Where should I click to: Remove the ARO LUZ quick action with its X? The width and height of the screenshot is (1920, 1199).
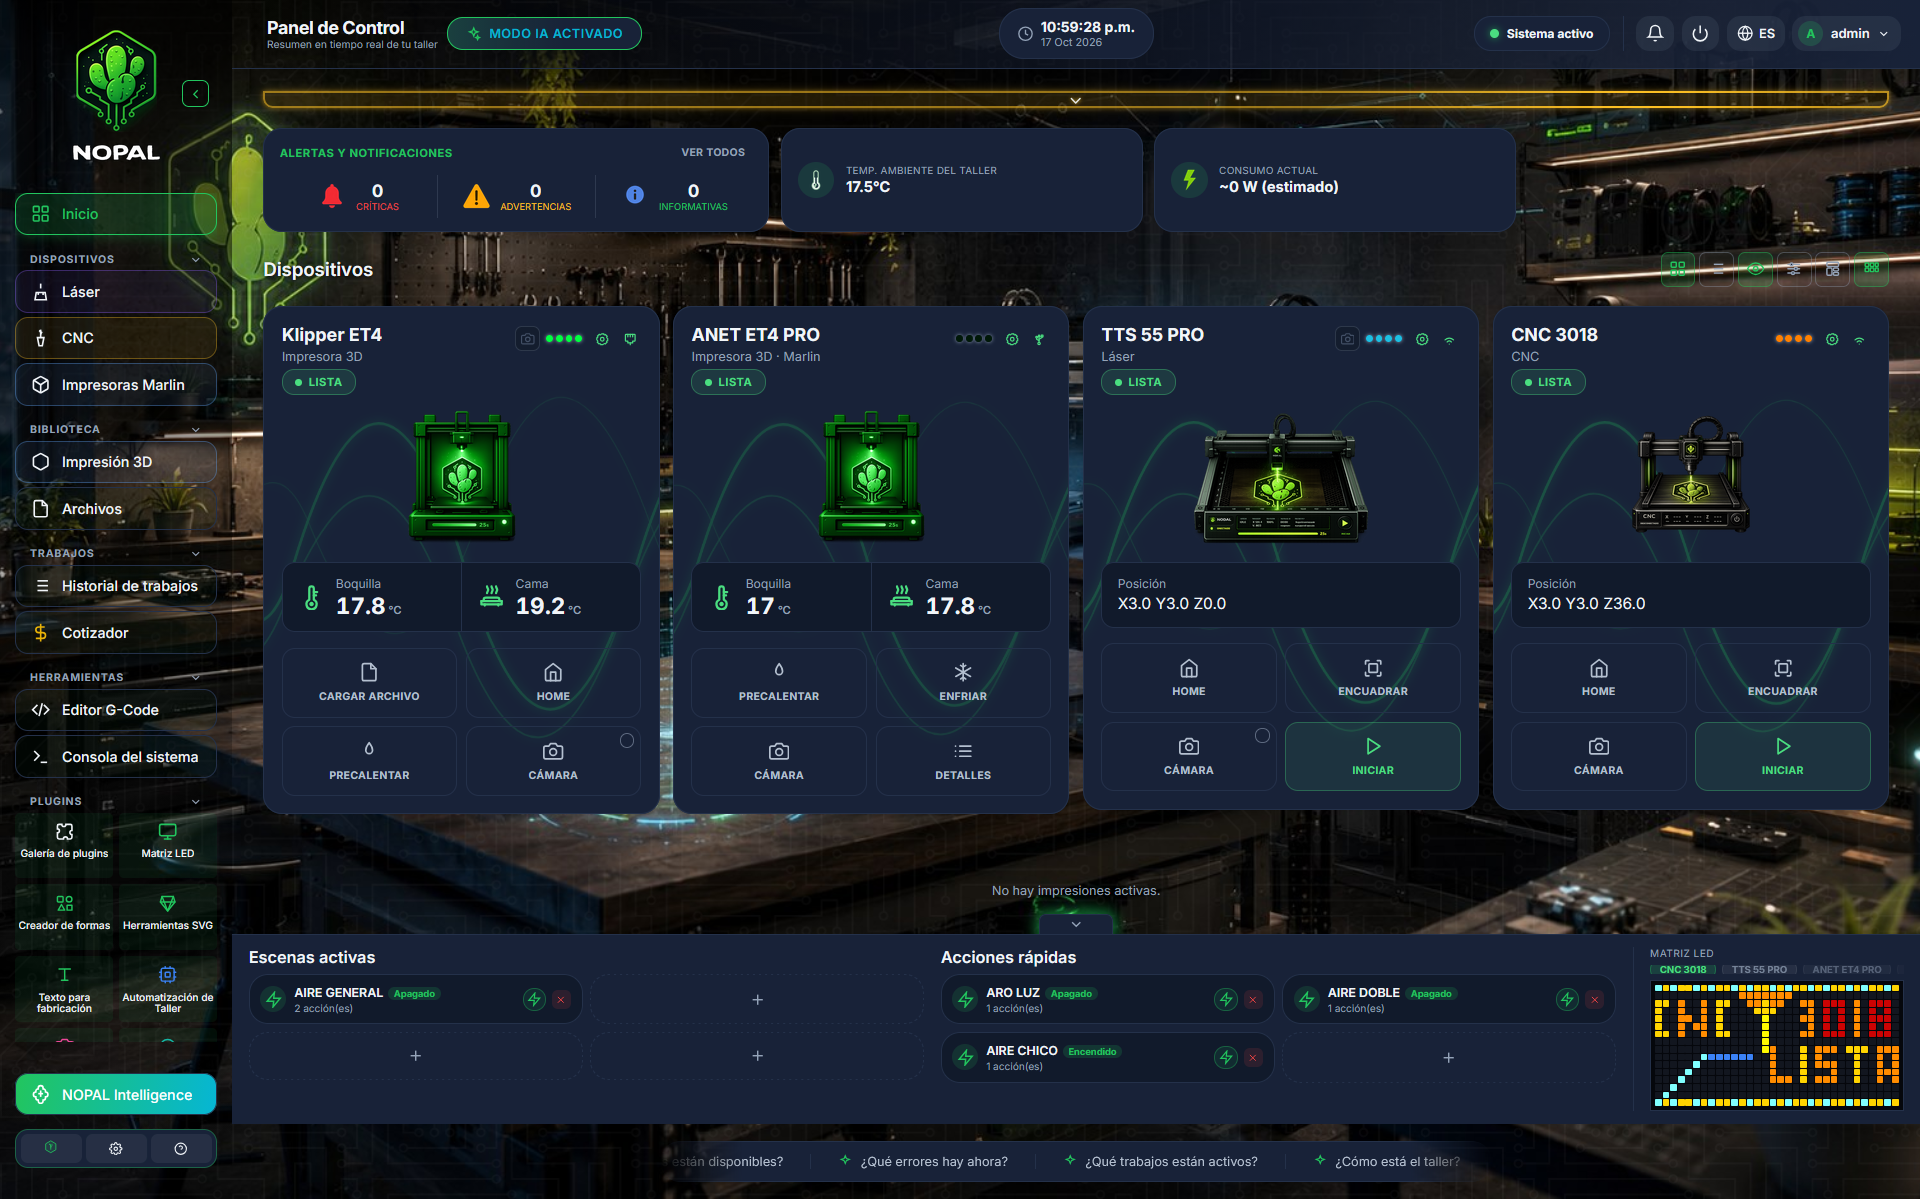coord(1253,999)
